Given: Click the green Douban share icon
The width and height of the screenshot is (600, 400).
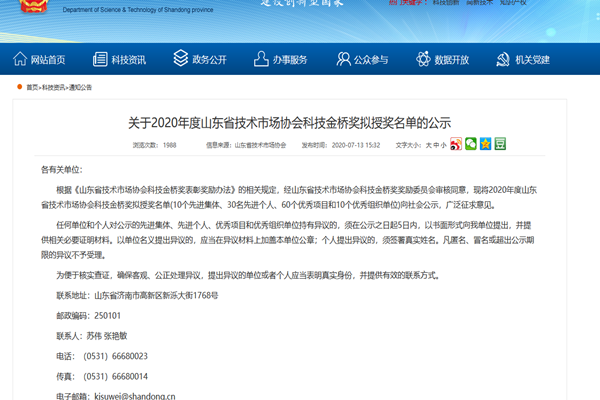Looking at the screenshot, I should pyautogui.click(x=500, y=144).
